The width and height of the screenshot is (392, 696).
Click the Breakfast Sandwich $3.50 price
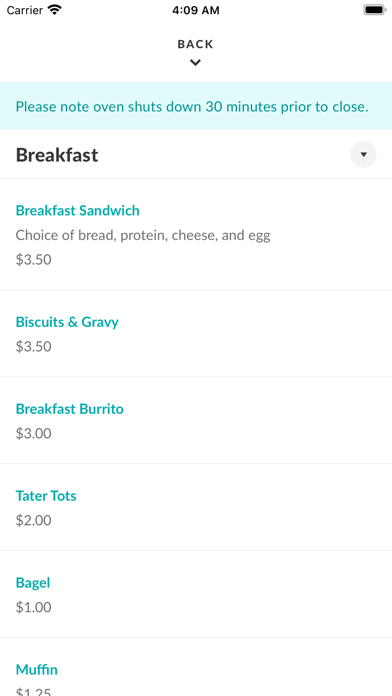pos(34,260)
